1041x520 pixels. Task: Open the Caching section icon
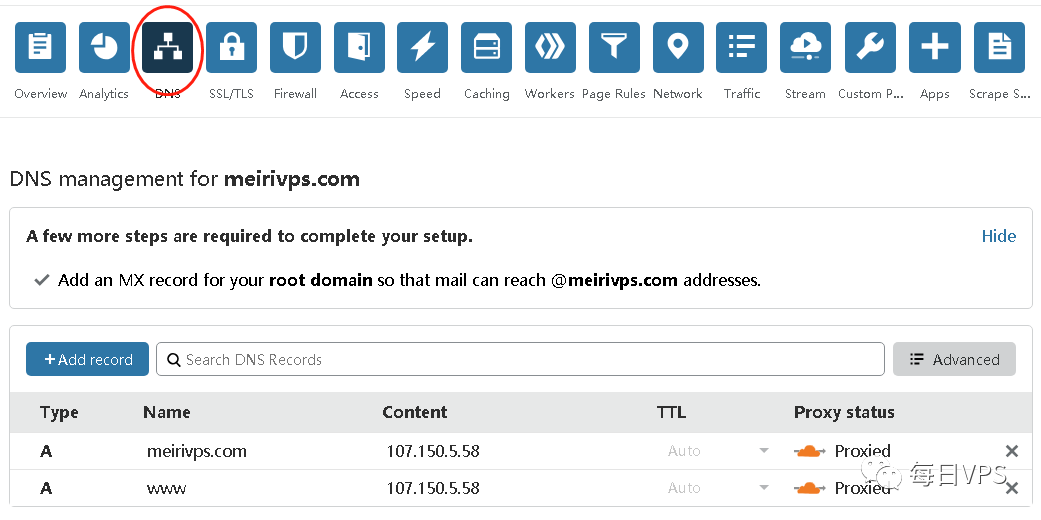click(x=487, y=47)
